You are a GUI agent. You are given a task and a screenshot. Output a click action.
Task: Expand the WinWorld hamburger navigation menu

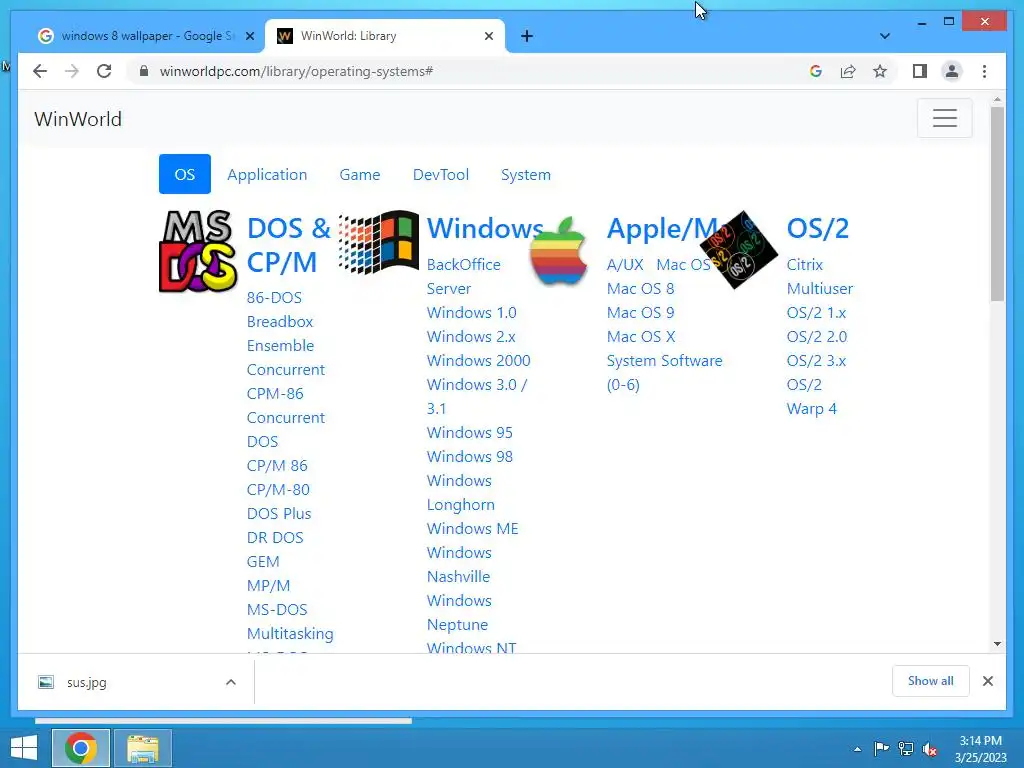click(944, 118)
